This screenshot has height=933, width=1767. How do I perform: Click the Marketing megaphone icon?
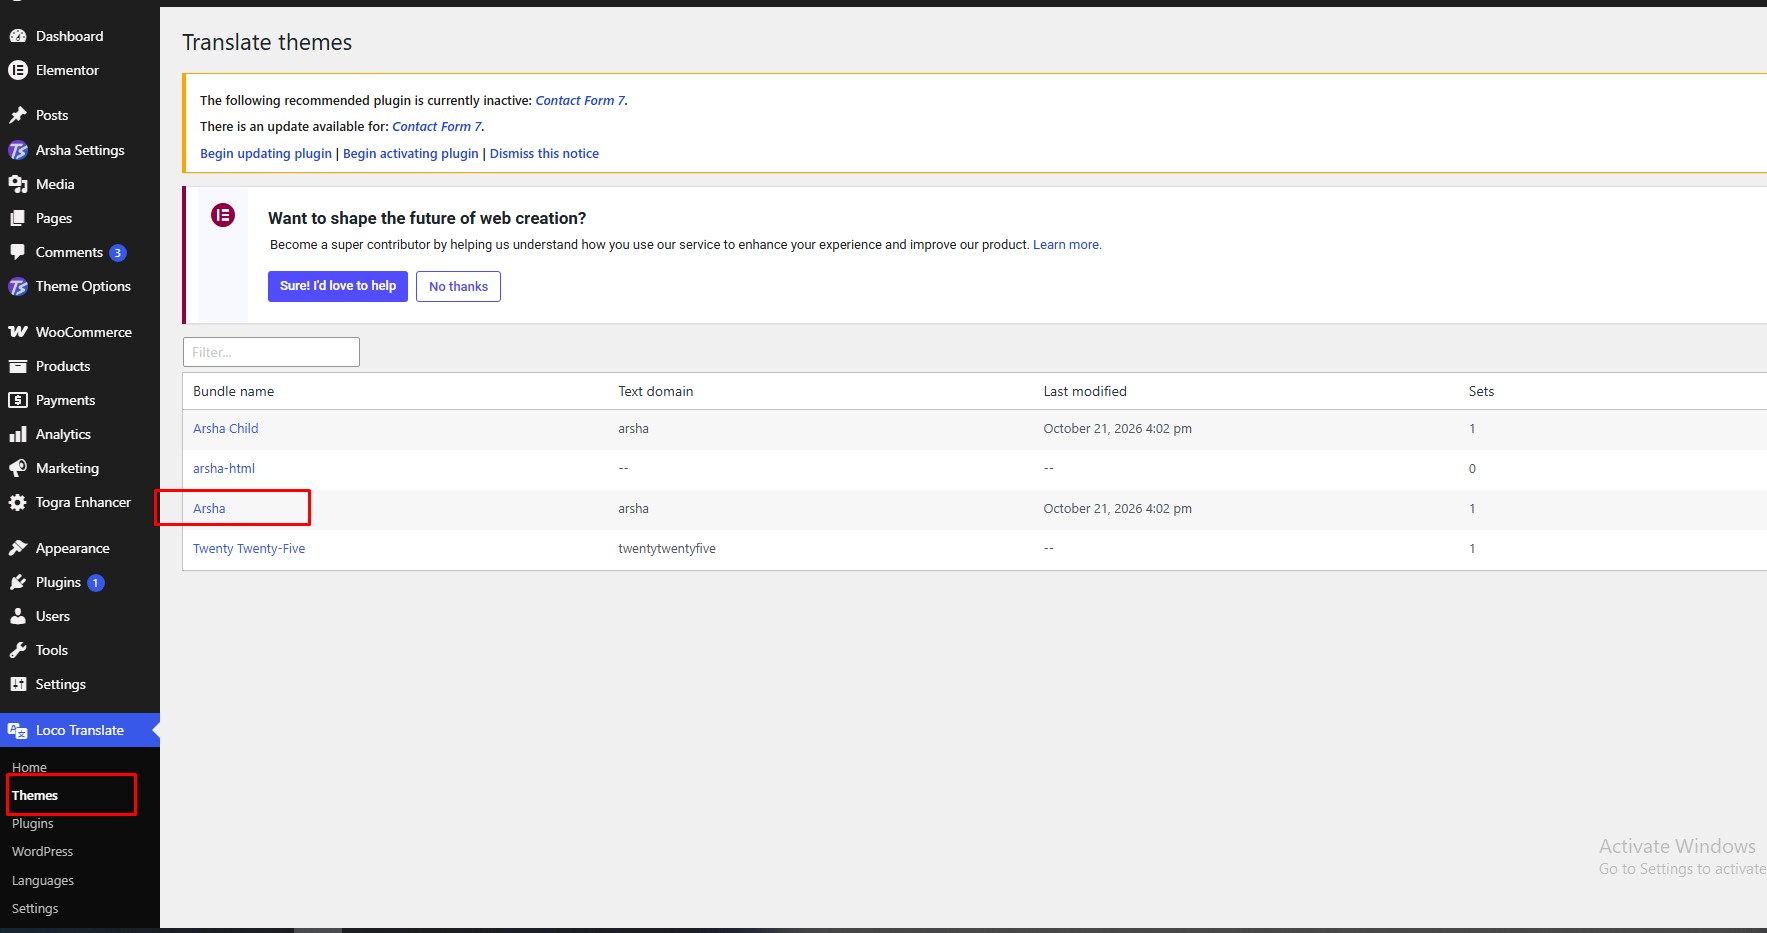[17, 468]
